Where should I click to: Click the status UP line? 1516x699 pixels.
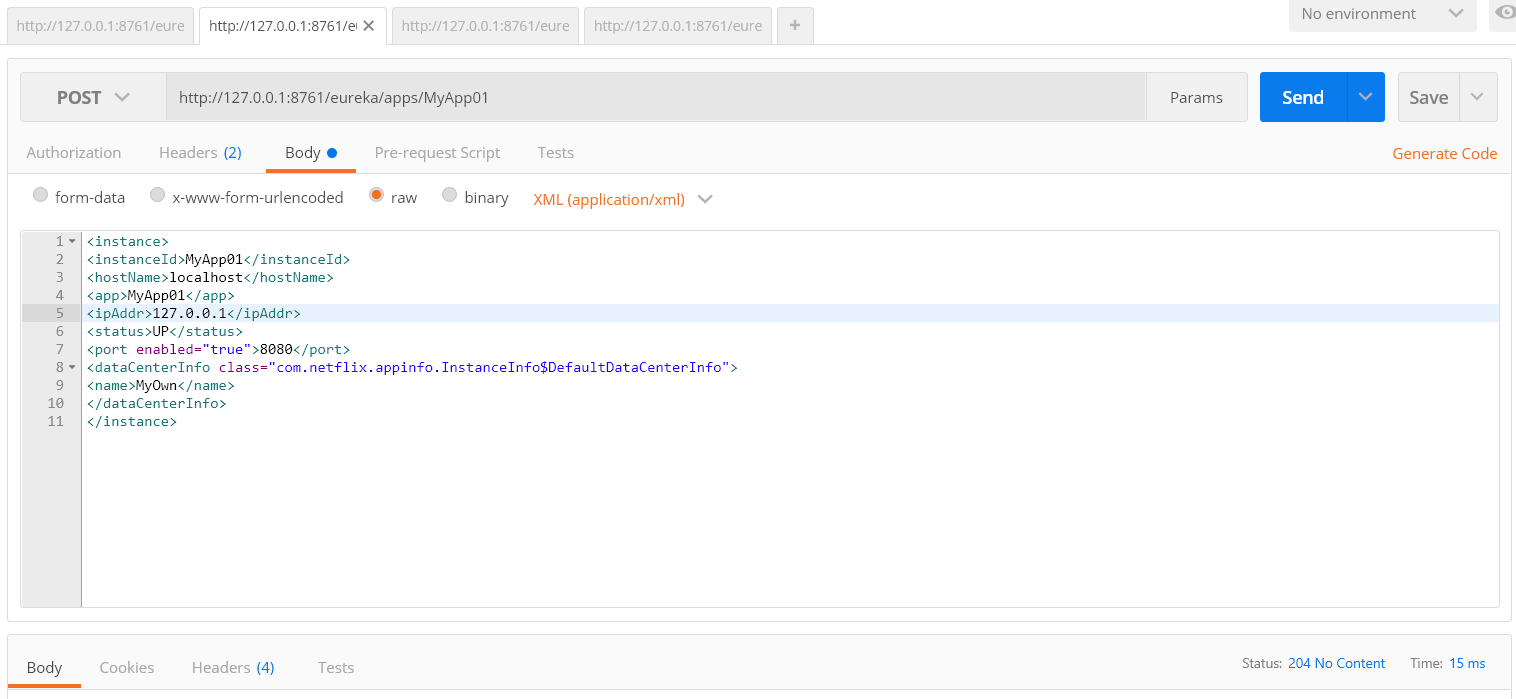pos(165,331)
